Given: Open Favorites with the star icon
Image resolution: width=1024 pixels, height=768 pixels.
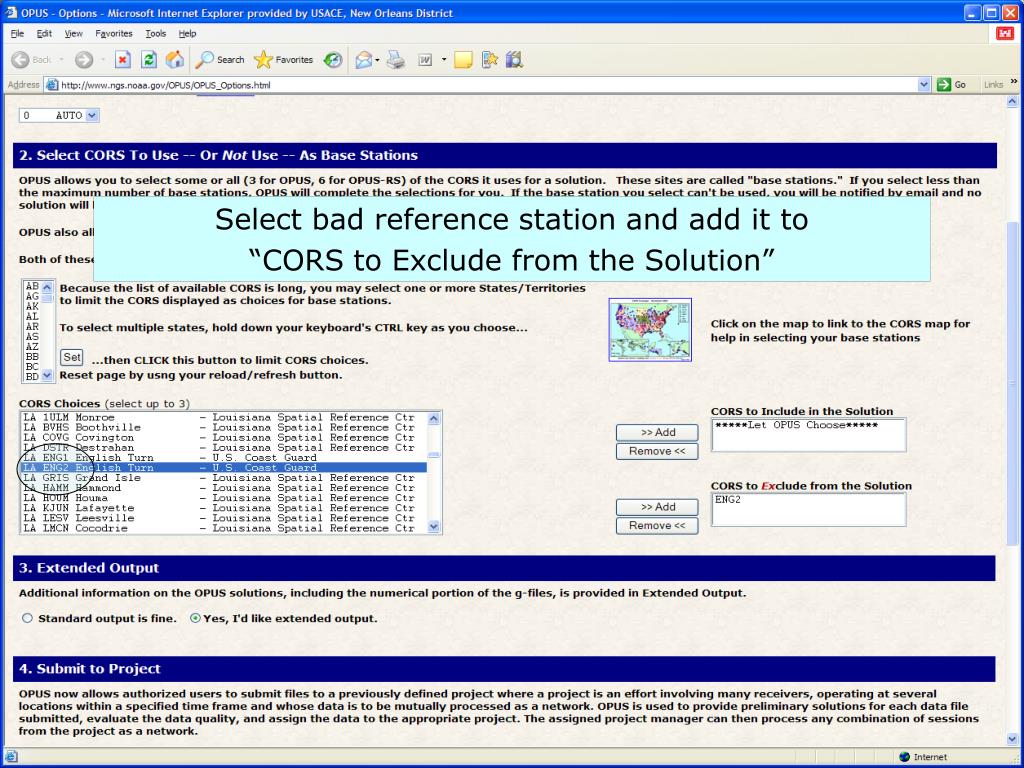Looking at the screenshot, I should (x=284, y=60).
